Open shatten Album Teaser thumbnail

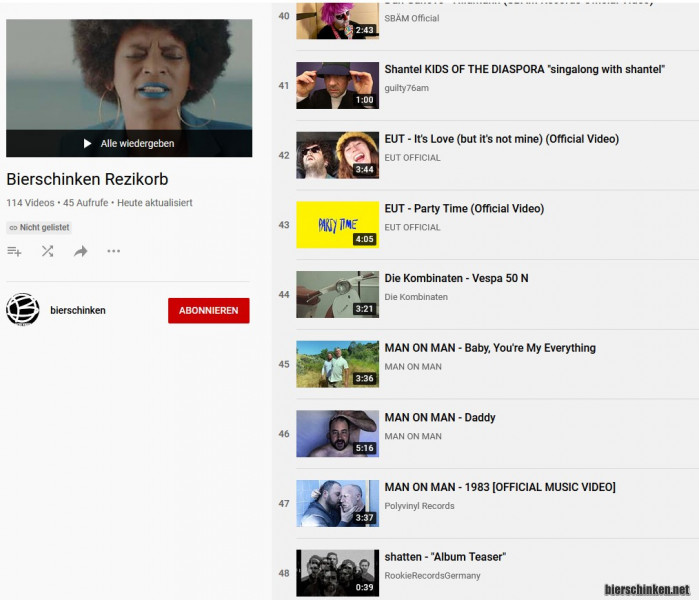337,573
